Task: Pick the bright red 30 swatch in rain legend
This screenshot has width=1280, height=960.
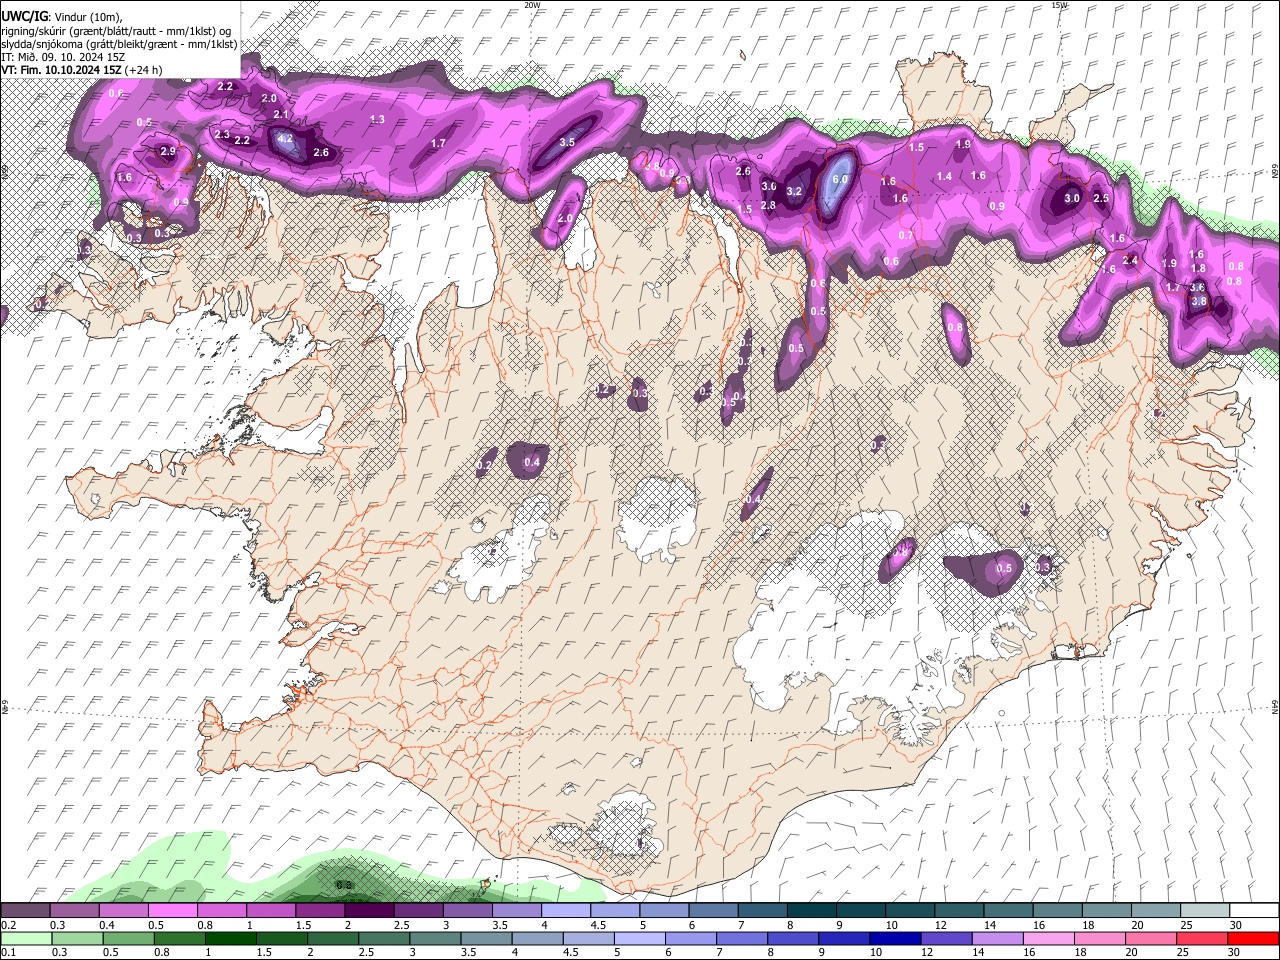Action: tap(1254, 938)
